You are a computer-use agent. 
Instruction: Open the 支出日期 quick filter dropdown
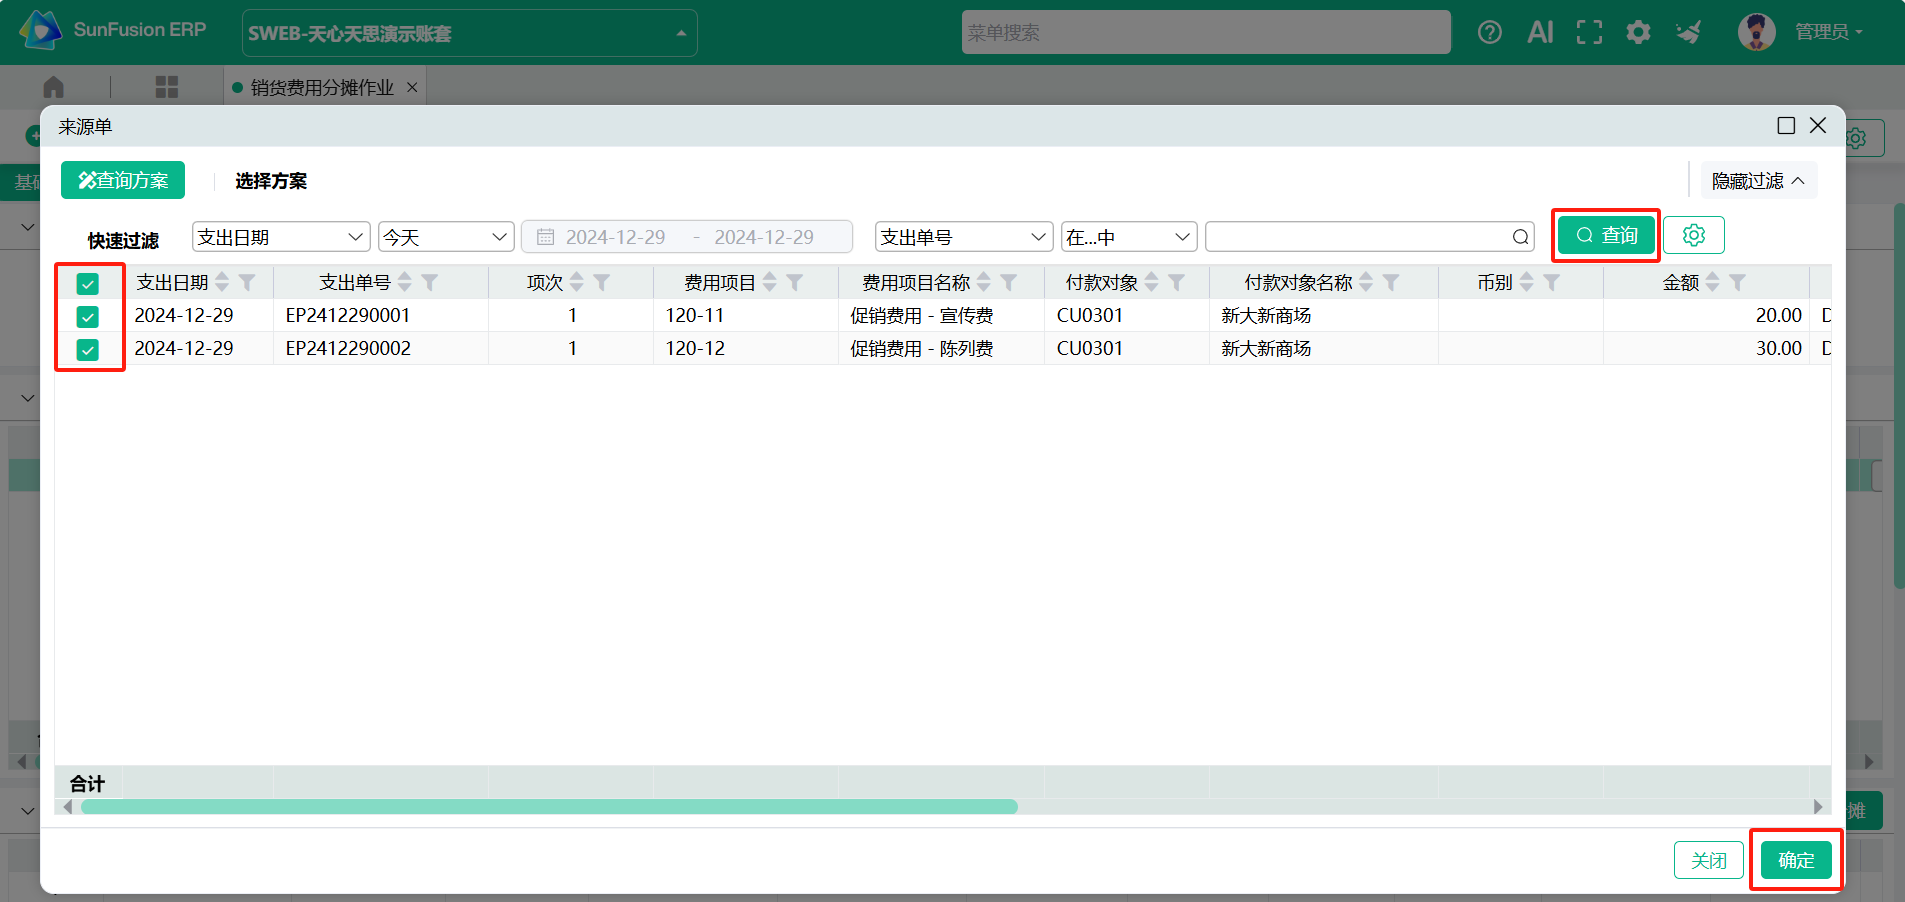pos(281,237)
